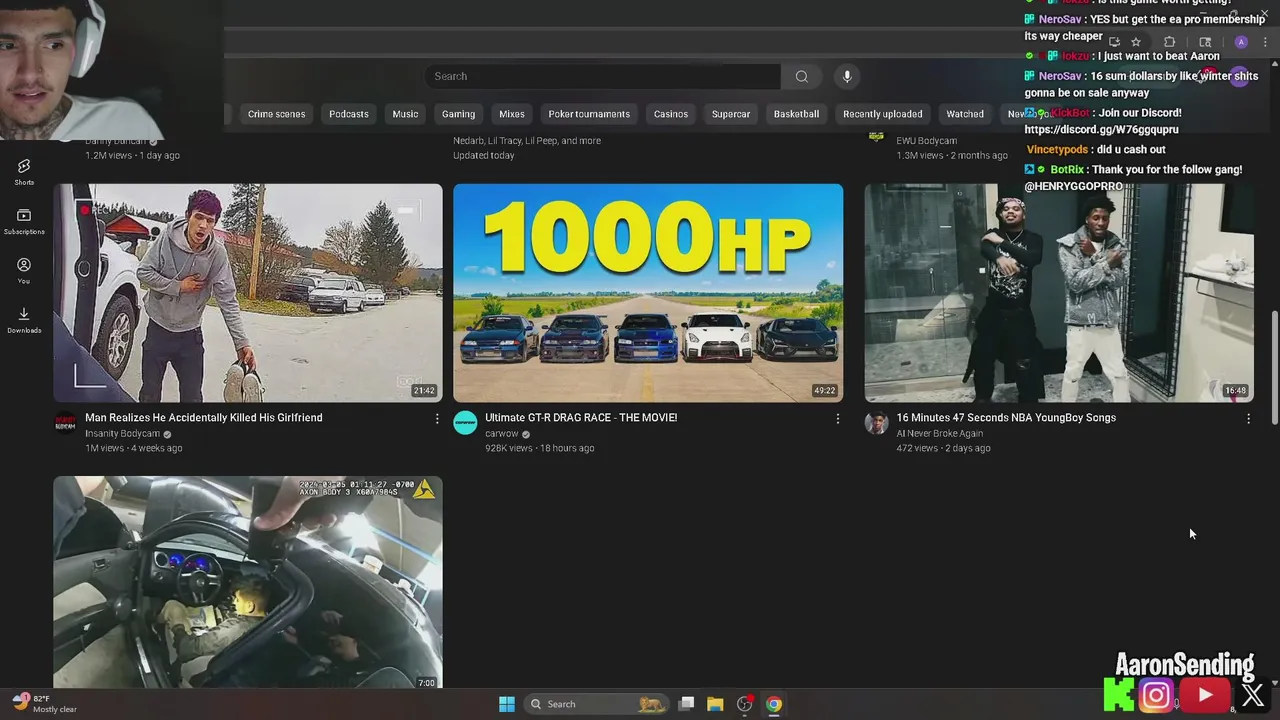Select the Crime scenes filter chip

[277, 114]
